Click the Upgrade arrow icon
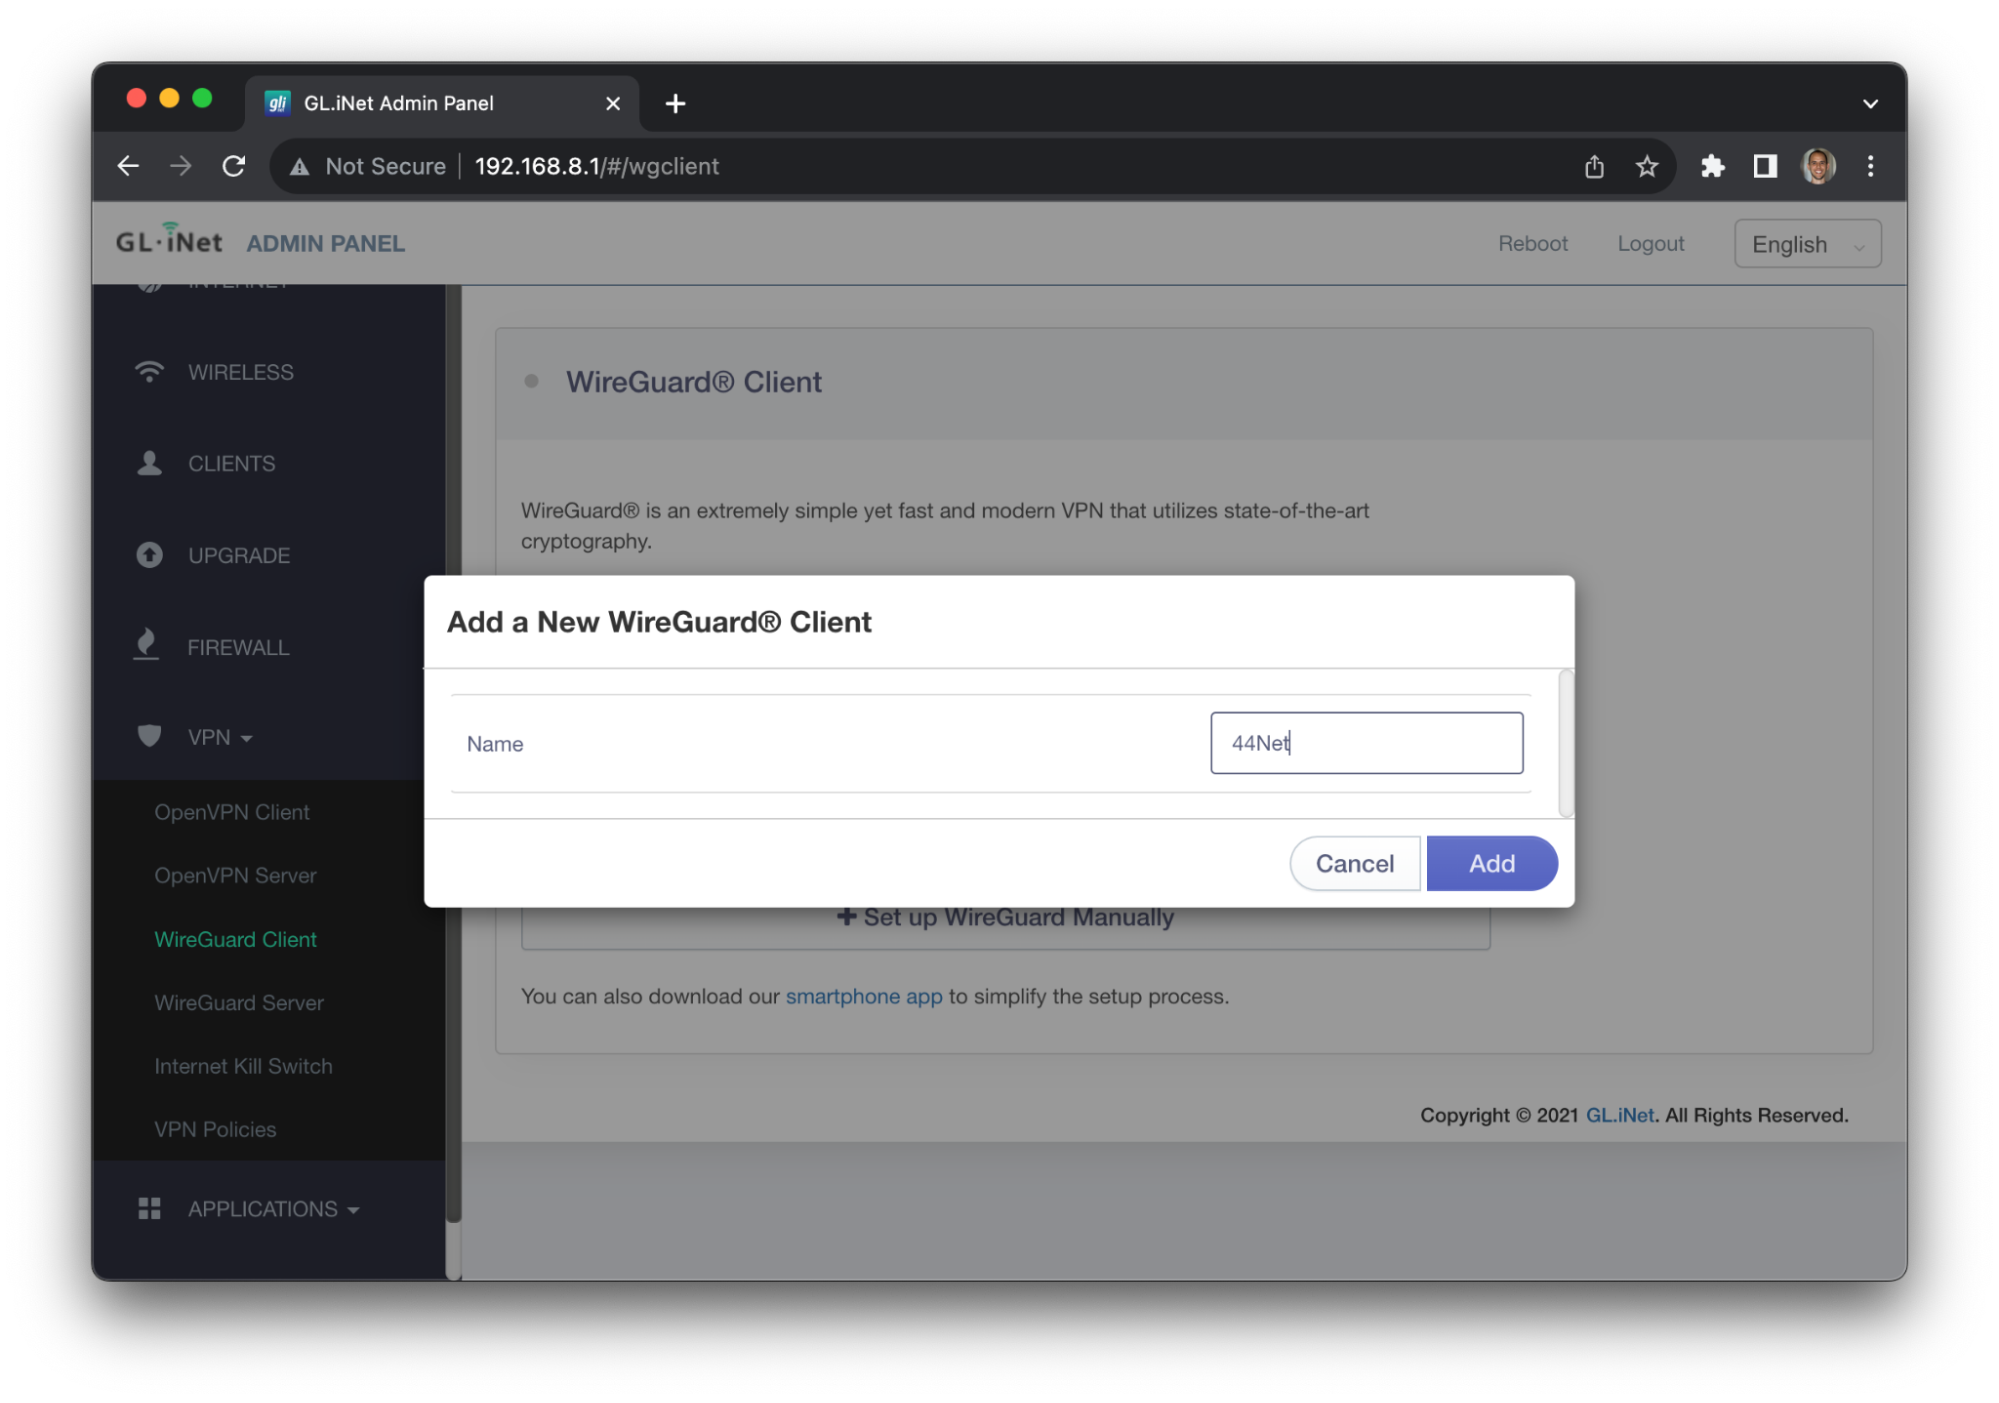This screenshot has height=1403, width=1999. click(x=149, y=555)
